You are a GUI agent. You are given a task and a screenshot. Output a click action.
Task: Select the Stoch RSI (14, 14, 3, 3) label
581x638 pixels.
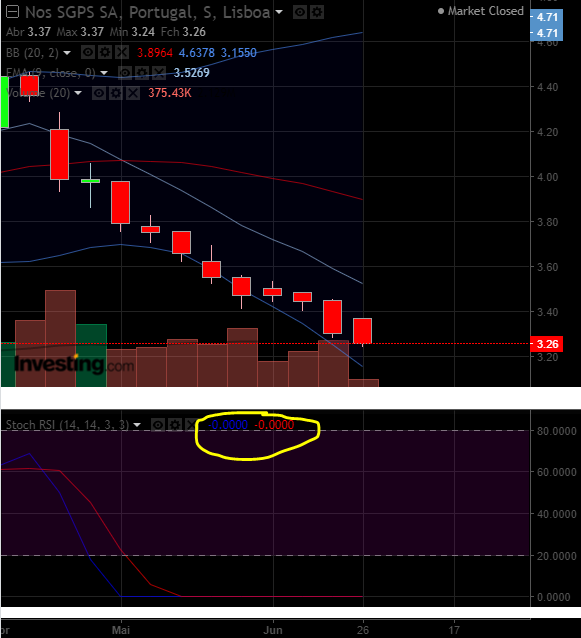click(67, 425)
